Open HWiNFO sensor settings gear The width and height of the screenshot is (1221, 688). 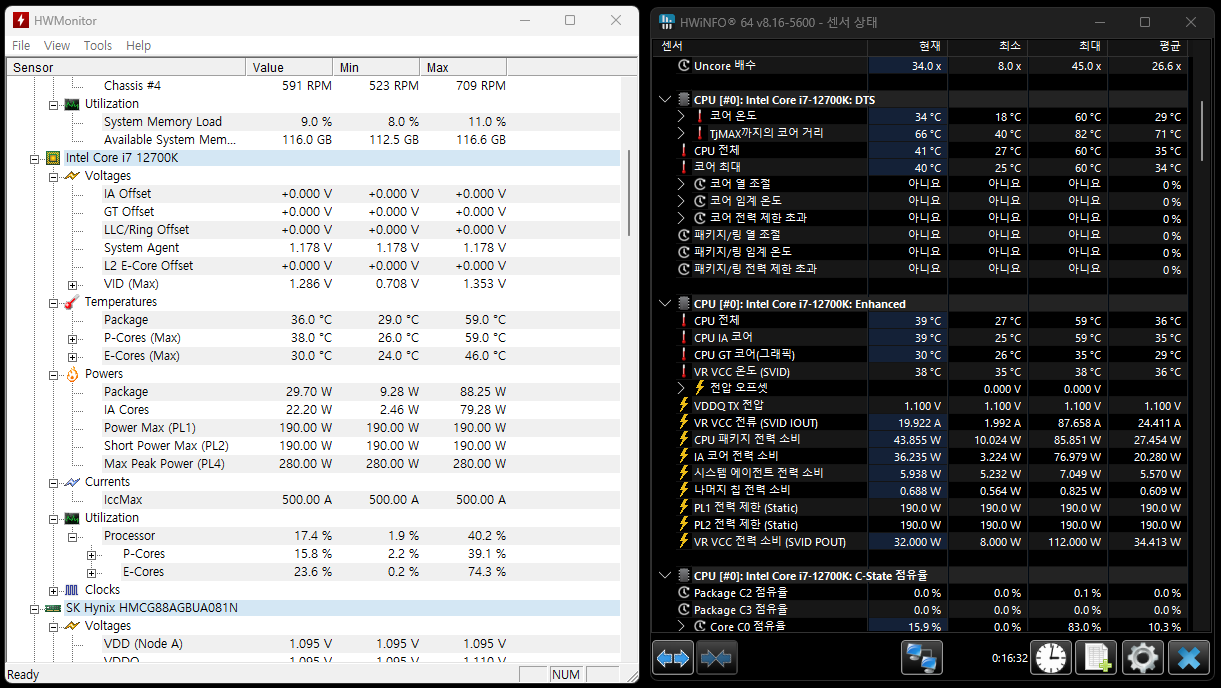point(1142,658)
